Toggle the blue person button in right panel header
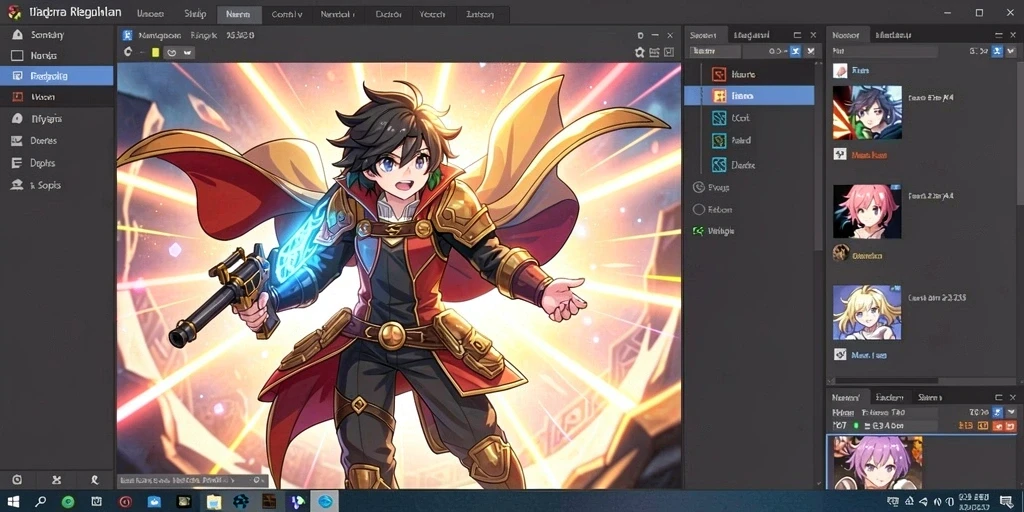 click(x=997, y=51)
